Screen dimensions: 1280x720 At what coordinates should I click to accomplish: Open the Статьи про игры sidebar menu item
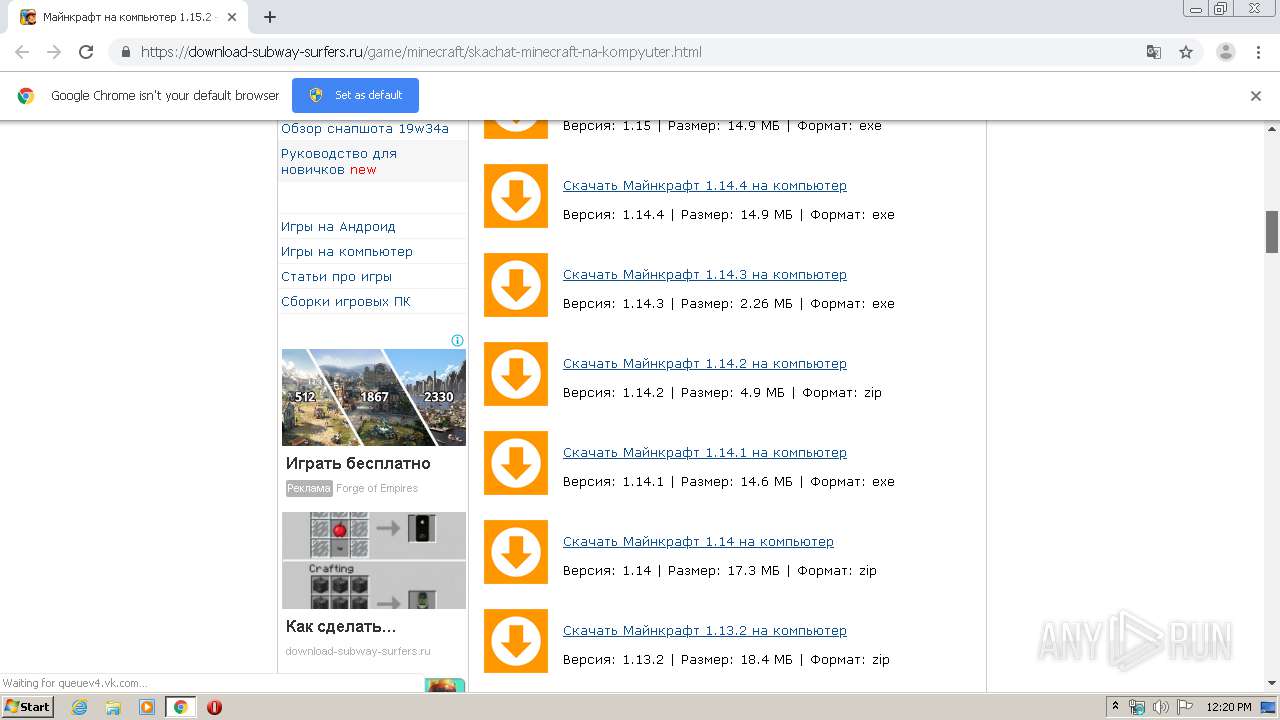point(336,277)
